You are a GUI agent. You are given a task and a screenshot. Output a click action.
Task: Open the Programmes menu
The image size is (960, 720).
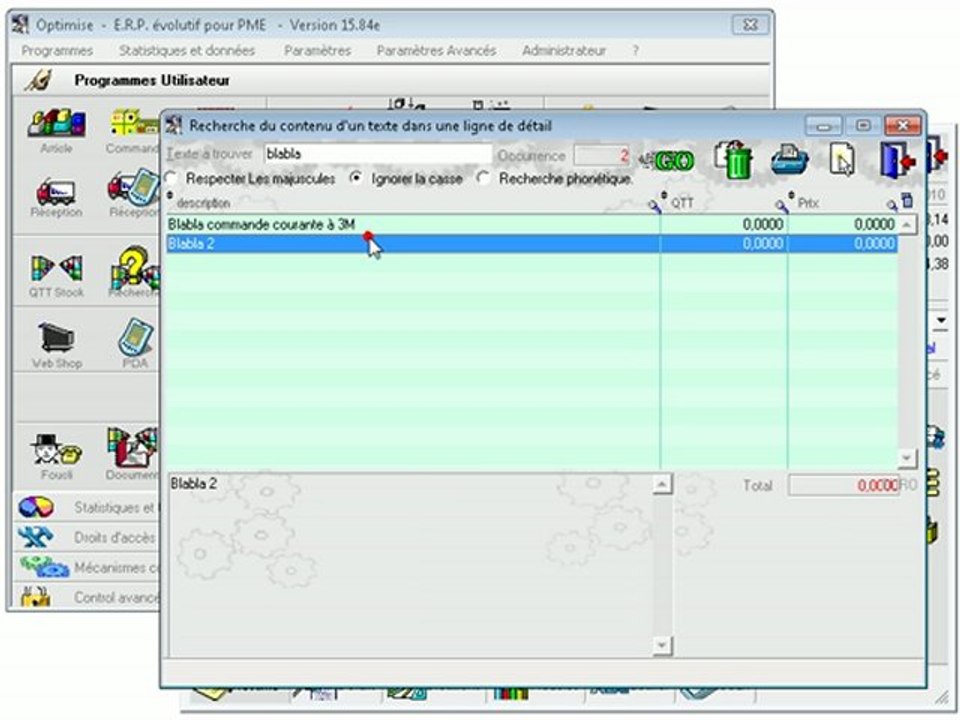click(x=57, y=51)
